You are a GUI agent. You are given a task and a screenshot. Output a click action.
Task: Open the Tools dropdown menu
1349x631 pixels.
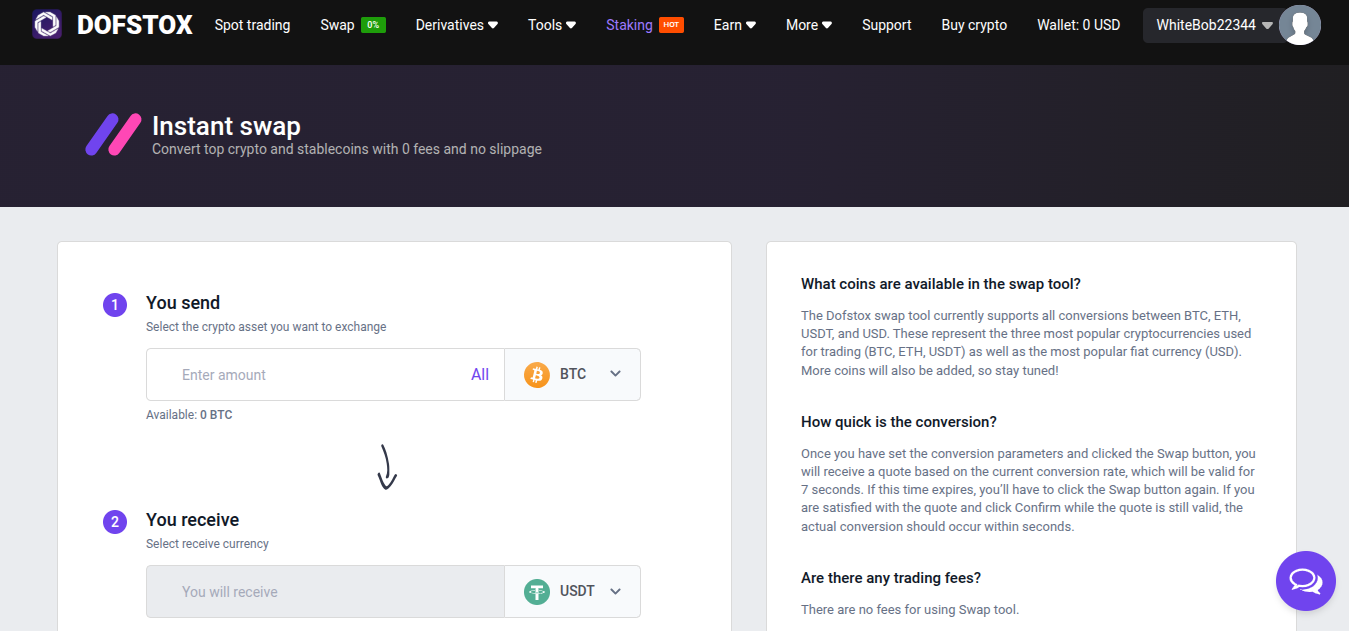coord(551,25)
